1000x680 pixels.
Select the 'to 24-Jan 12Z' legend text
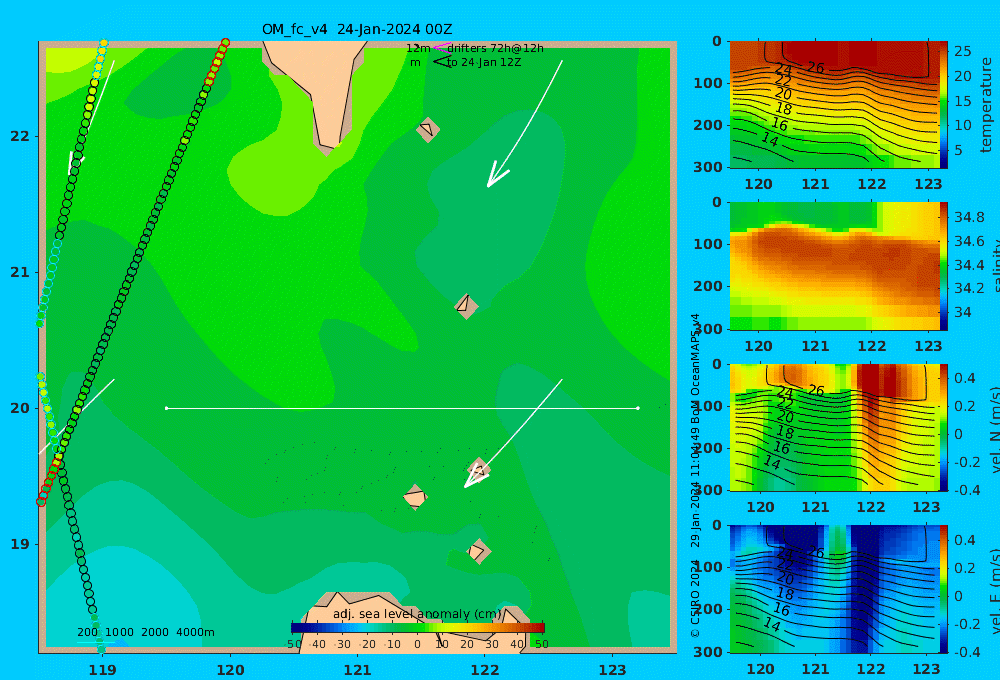coord(484,63)
